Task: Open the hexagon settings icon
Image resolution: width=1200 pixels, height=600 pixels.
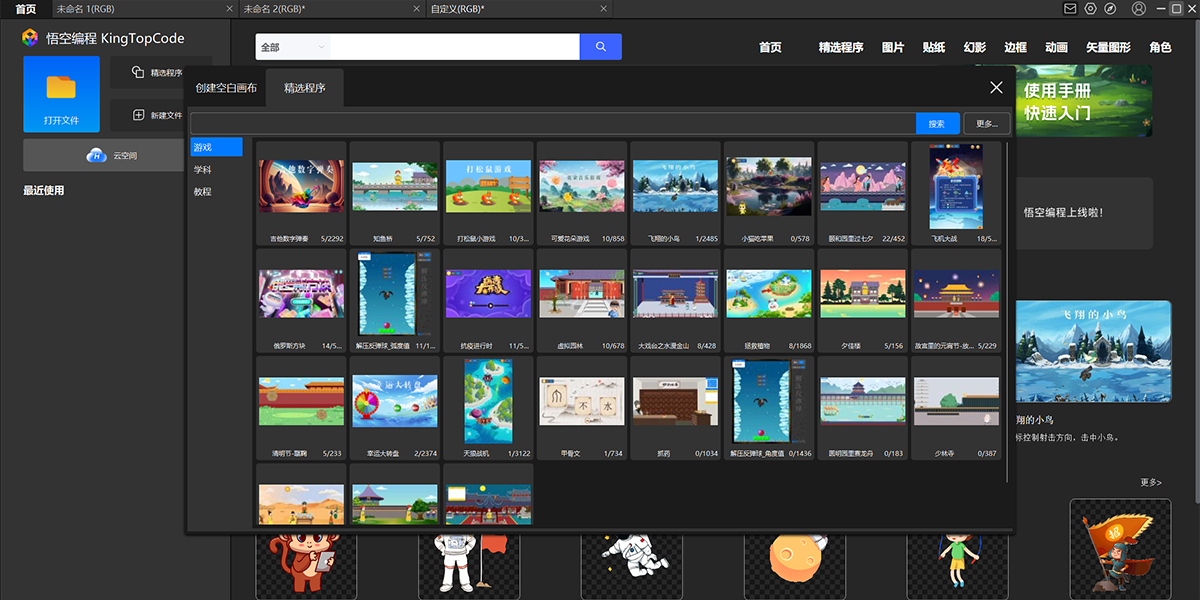Action: (1090, 9)
